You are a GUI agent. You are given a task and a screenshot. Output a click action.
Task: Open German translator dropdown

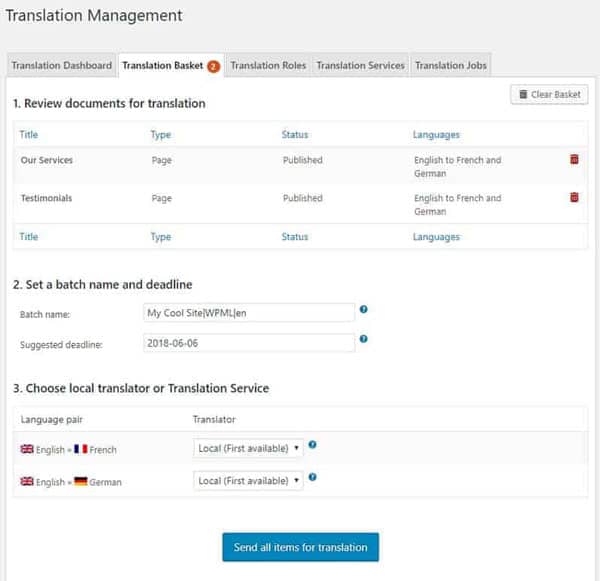tap(248, 481)
